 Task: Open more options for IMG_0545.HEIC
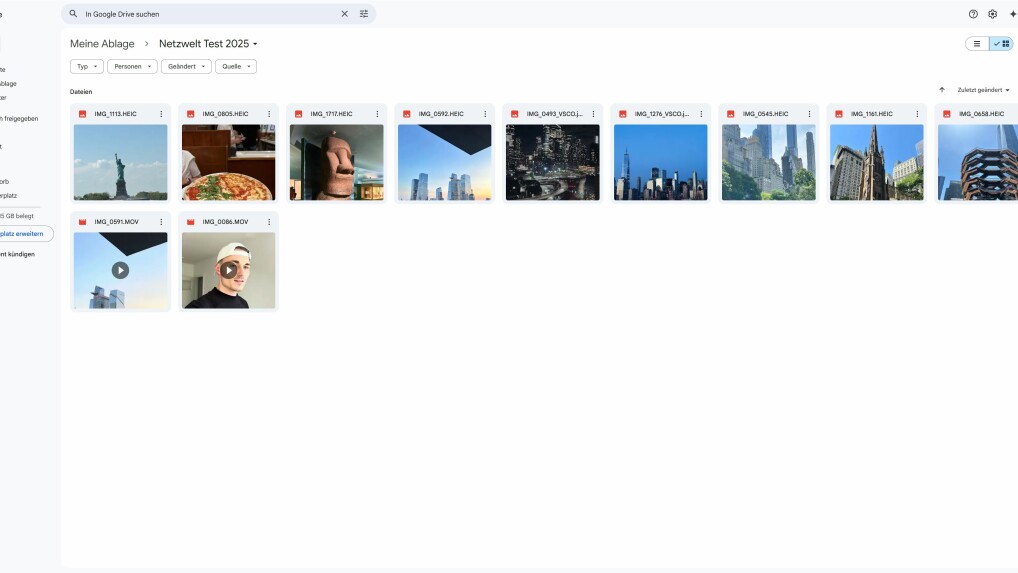click(x=809, y=114)
